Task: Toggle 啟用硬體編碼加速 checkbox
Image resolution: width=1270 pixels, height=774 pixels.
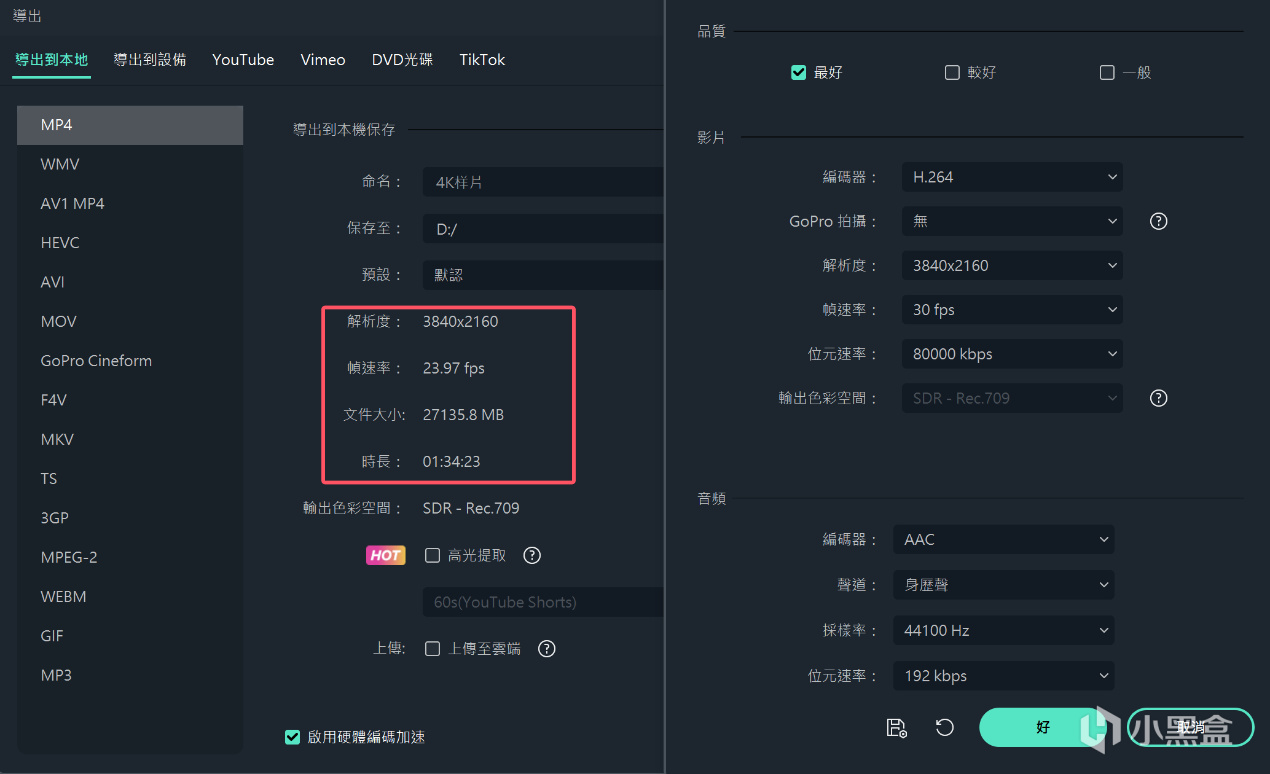Action: coord(292,737)
